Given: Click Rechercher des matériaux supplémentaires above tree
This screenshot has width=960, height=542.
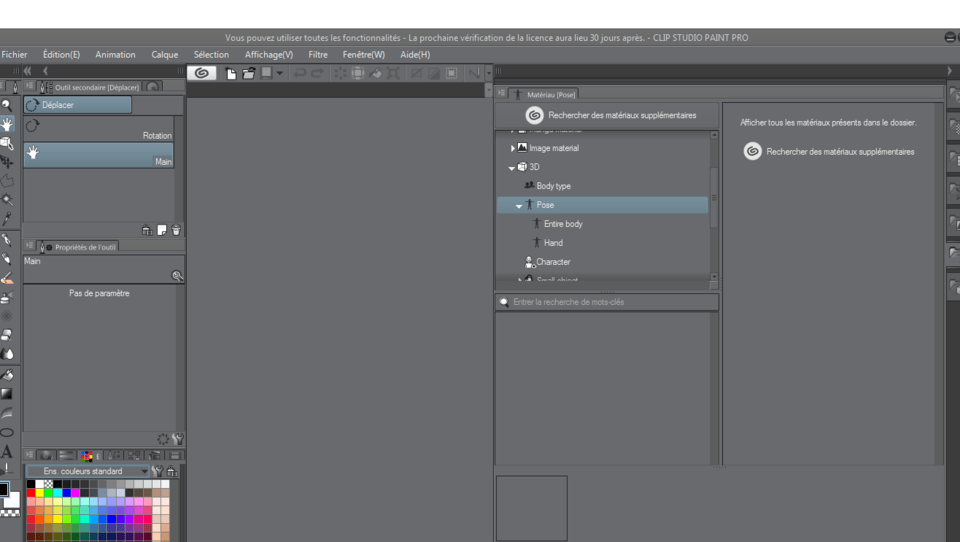Looking at the screenshot, I should pyautogui.click(x=622, y=115).
